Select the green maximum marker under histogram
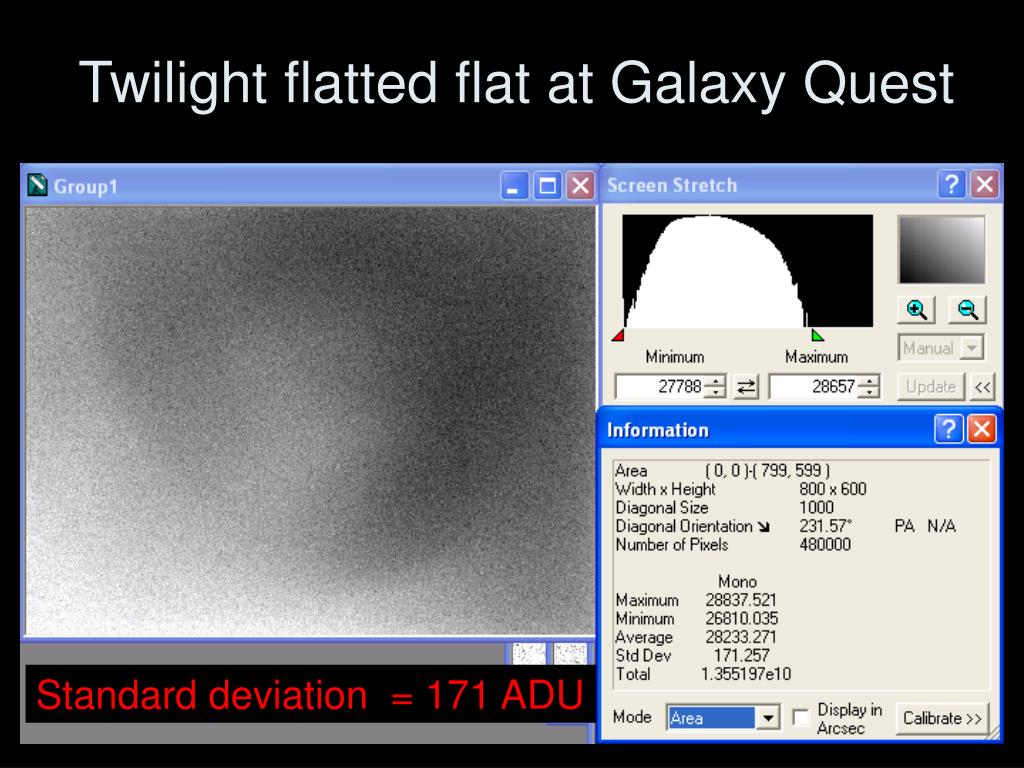Screen dimensions: 1024x768 tap(817, 335)
